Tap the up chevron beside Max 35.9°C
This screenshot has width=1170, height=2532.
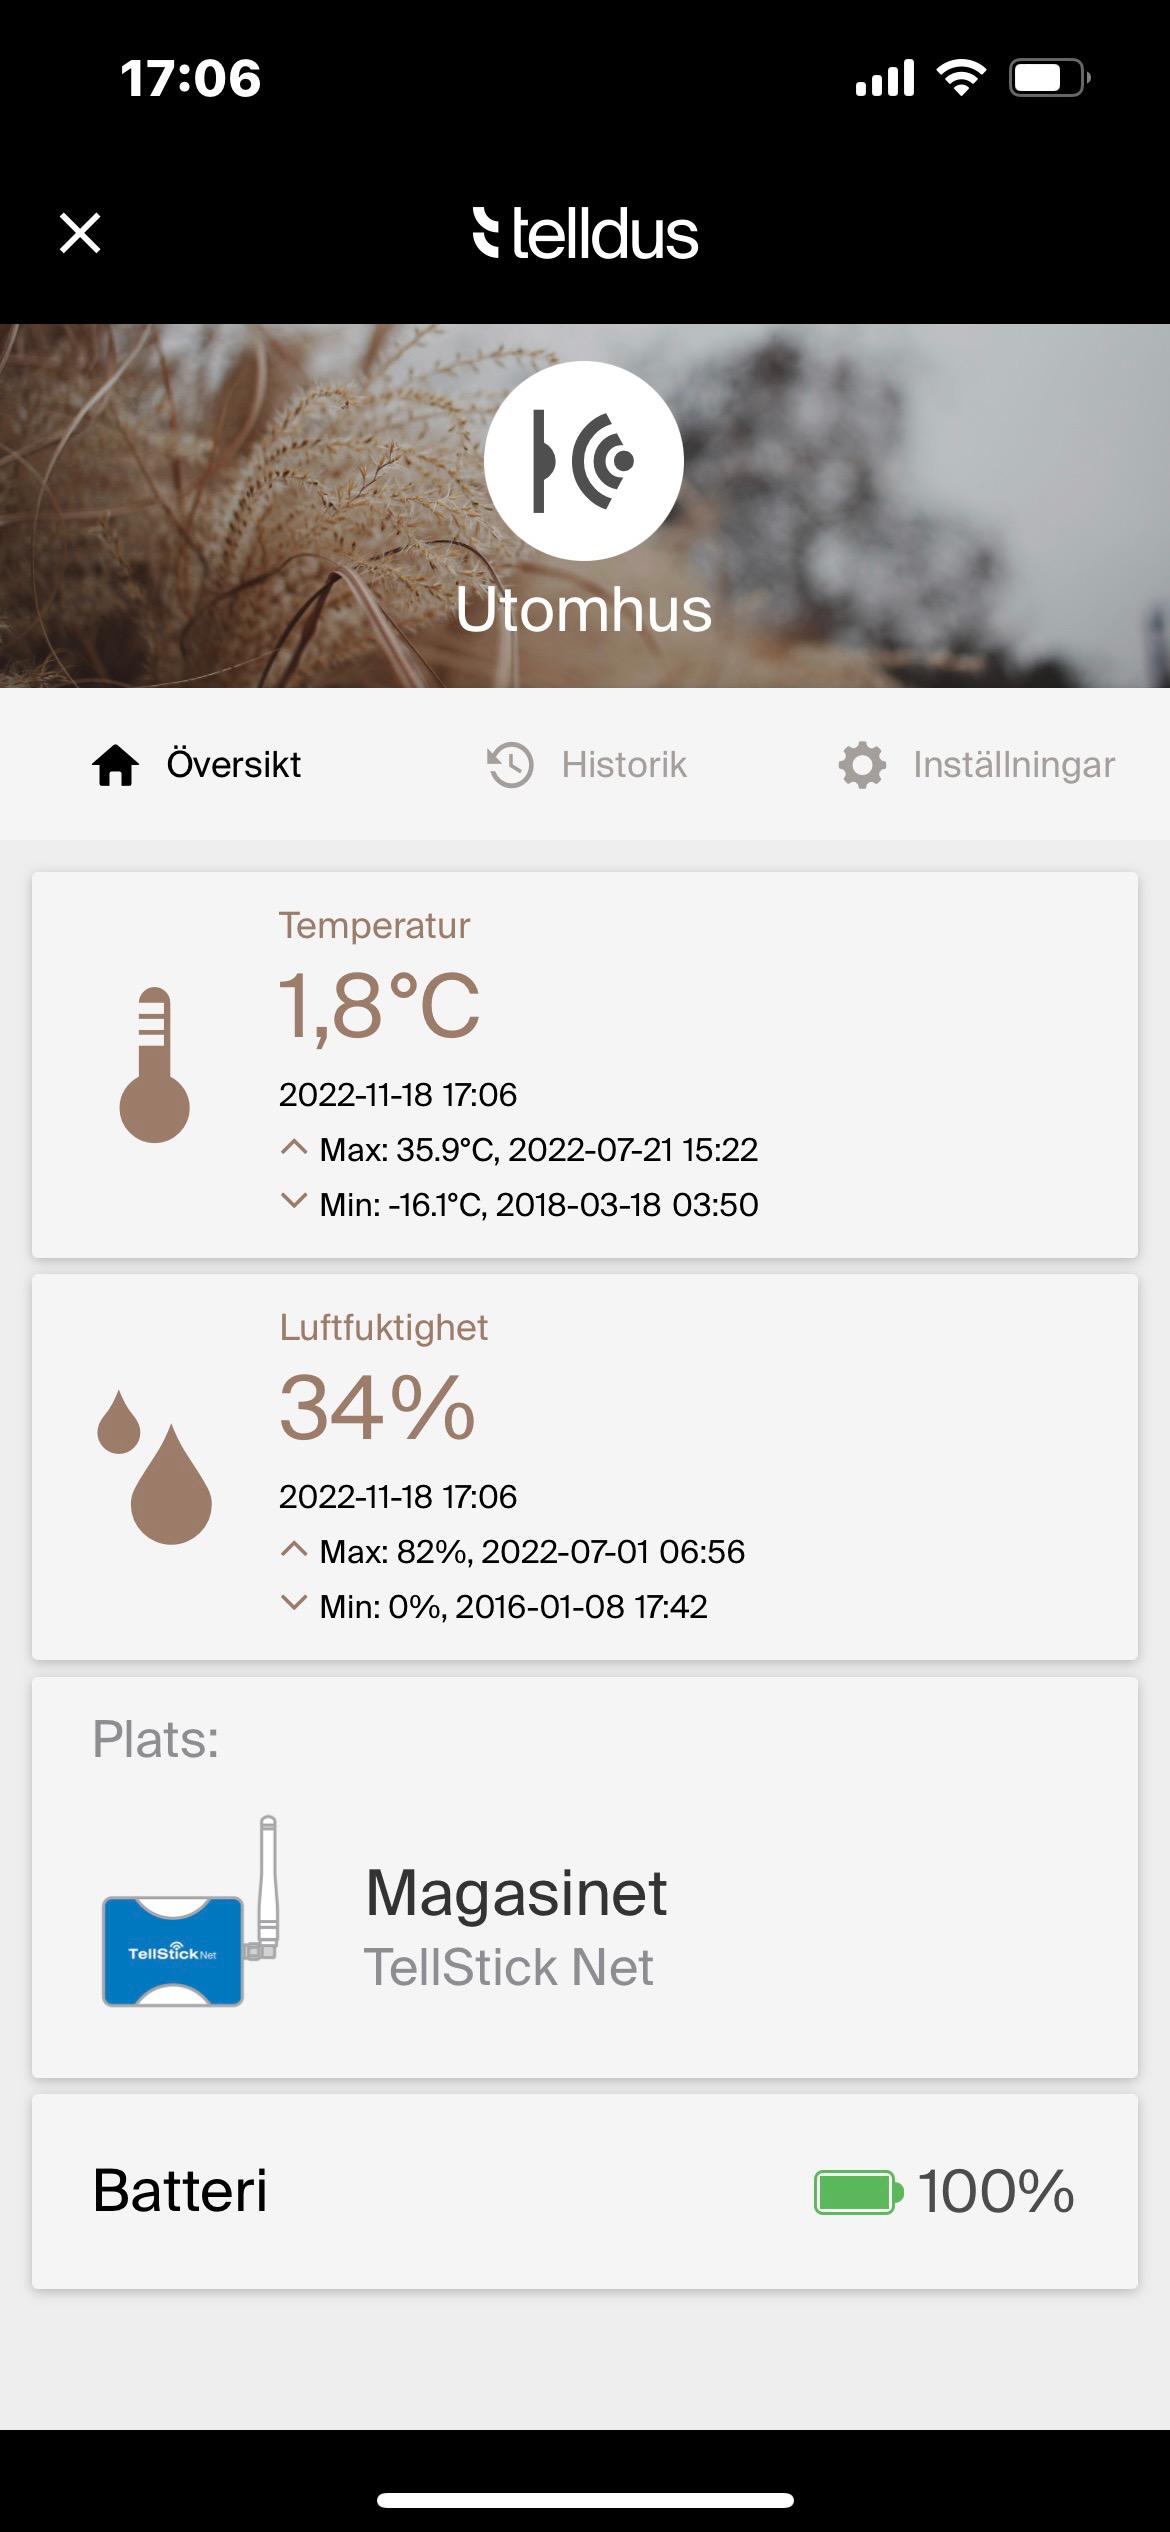coord(293,1148)
